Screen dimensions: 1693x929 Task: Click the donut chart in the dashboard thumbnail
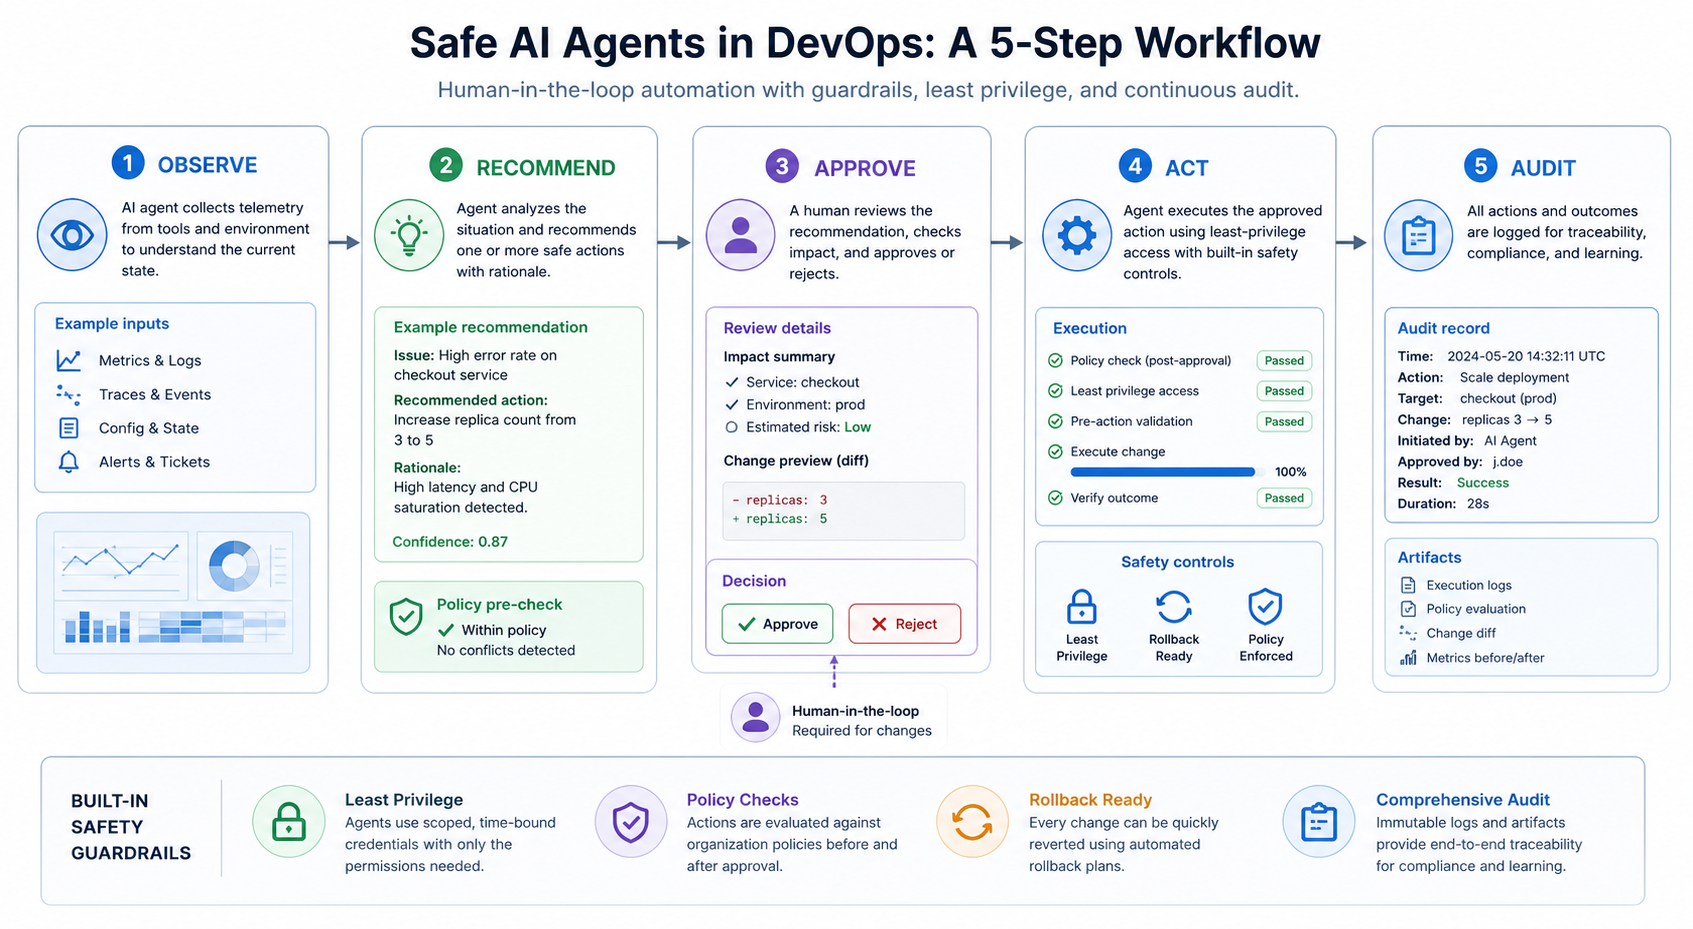pyautogui.click(x=234, y=565)
